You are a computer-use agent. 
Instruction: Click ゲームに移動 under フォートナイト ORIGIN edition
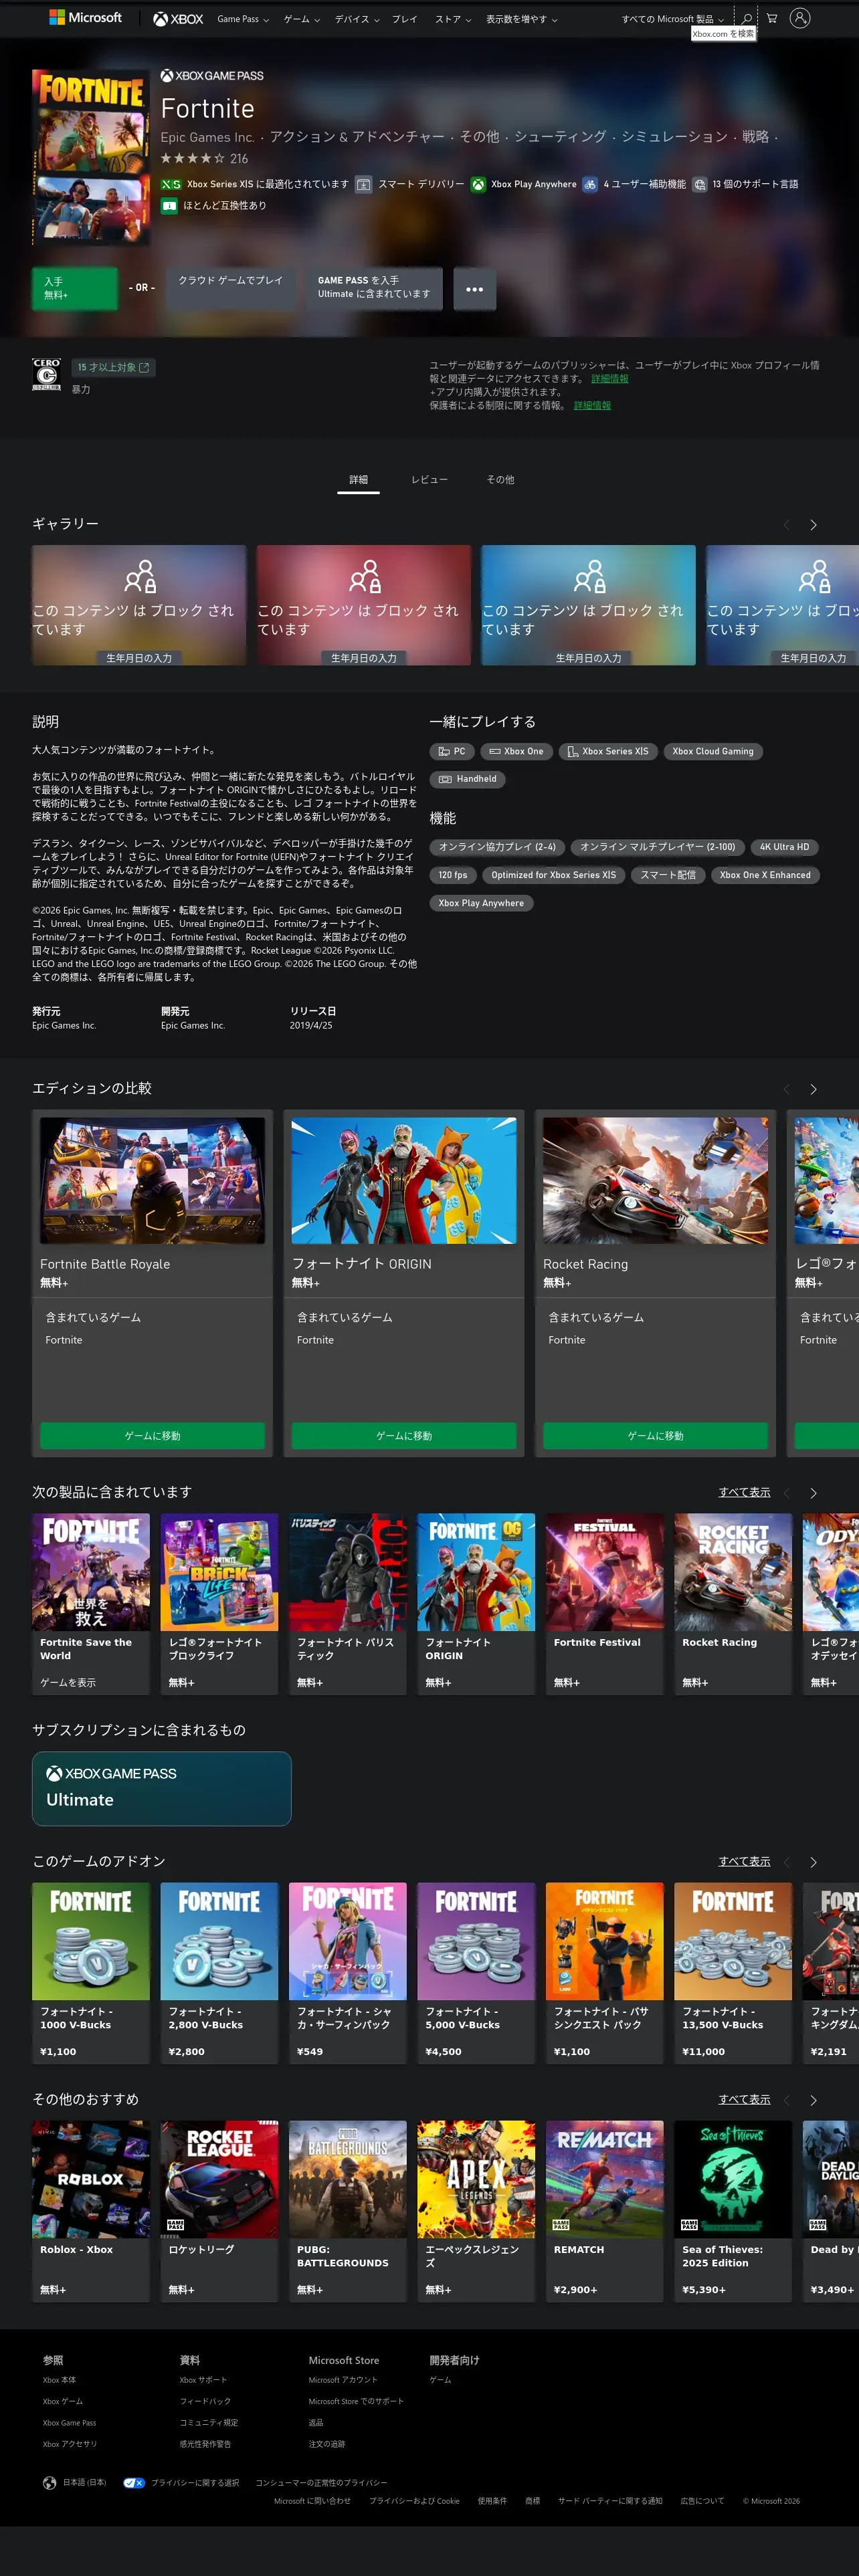click(404, 1436)
